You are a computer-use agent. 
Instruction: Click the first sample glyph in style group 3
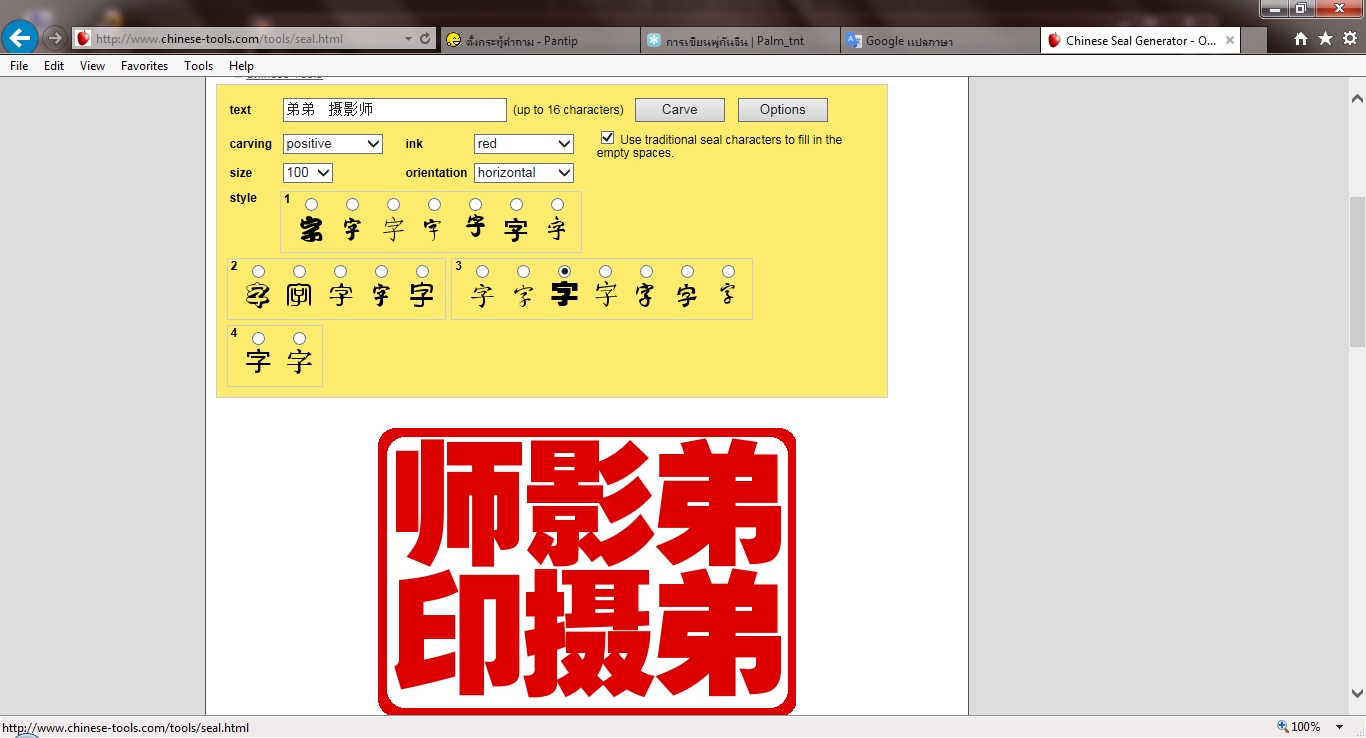pyautogui.click(x=483, y=295)
